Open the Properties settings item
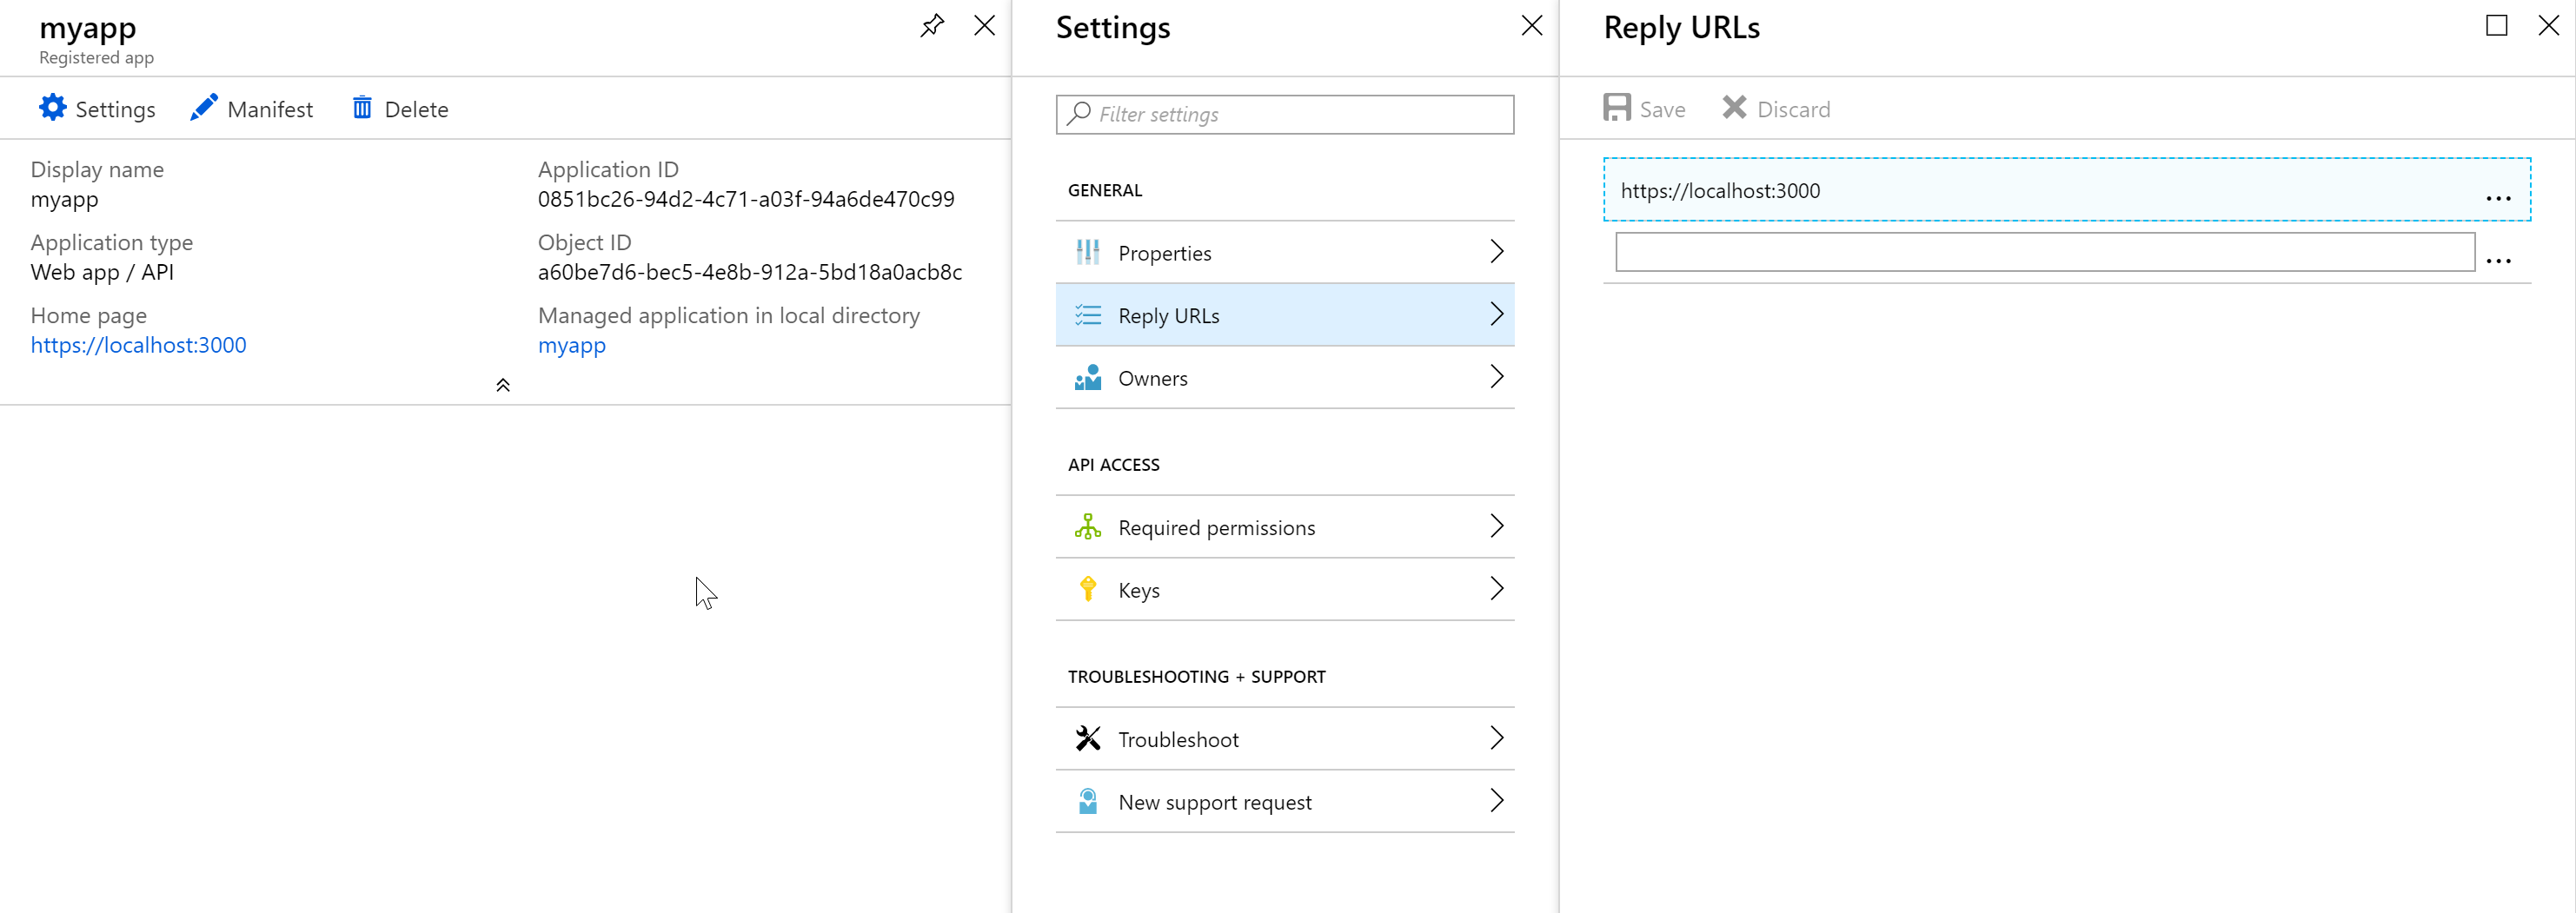Image resolution: width=2576 pixels, height=913 pixels. [x=1285, y=252]
